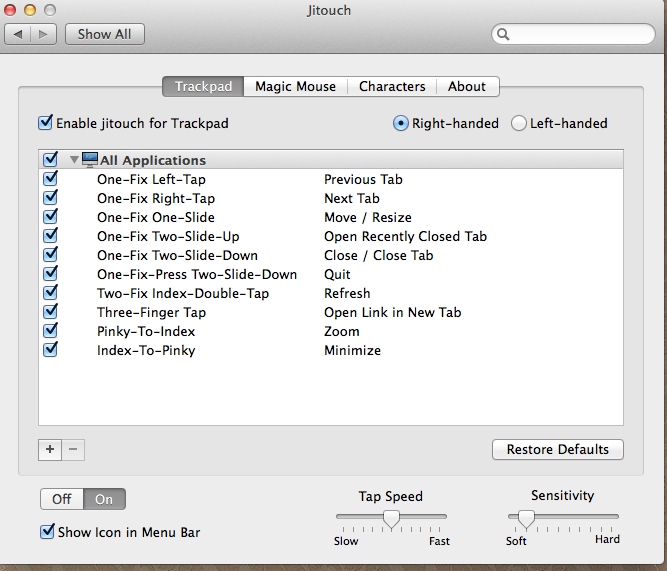This screenshot has width=667, height=571.
Task: Select the All Applications group row
Action: click(331, 160)
